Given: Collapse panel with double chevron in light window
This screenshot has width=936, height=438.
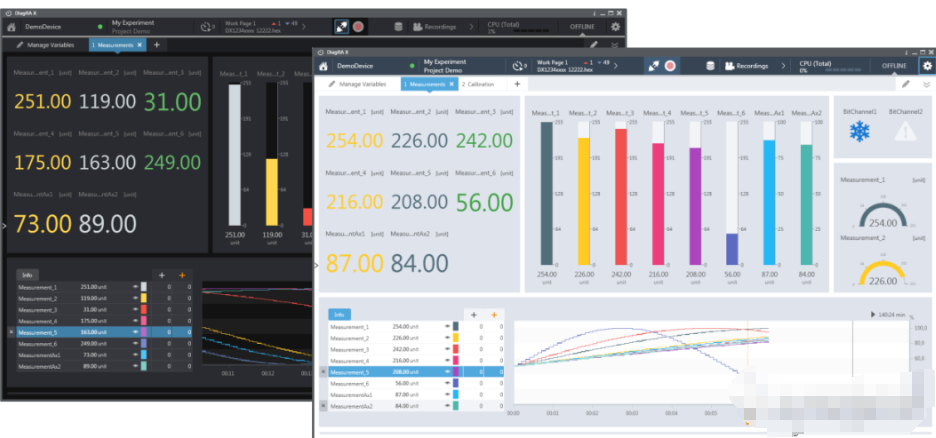Looking at the screenshot, I should coord(926,85).
